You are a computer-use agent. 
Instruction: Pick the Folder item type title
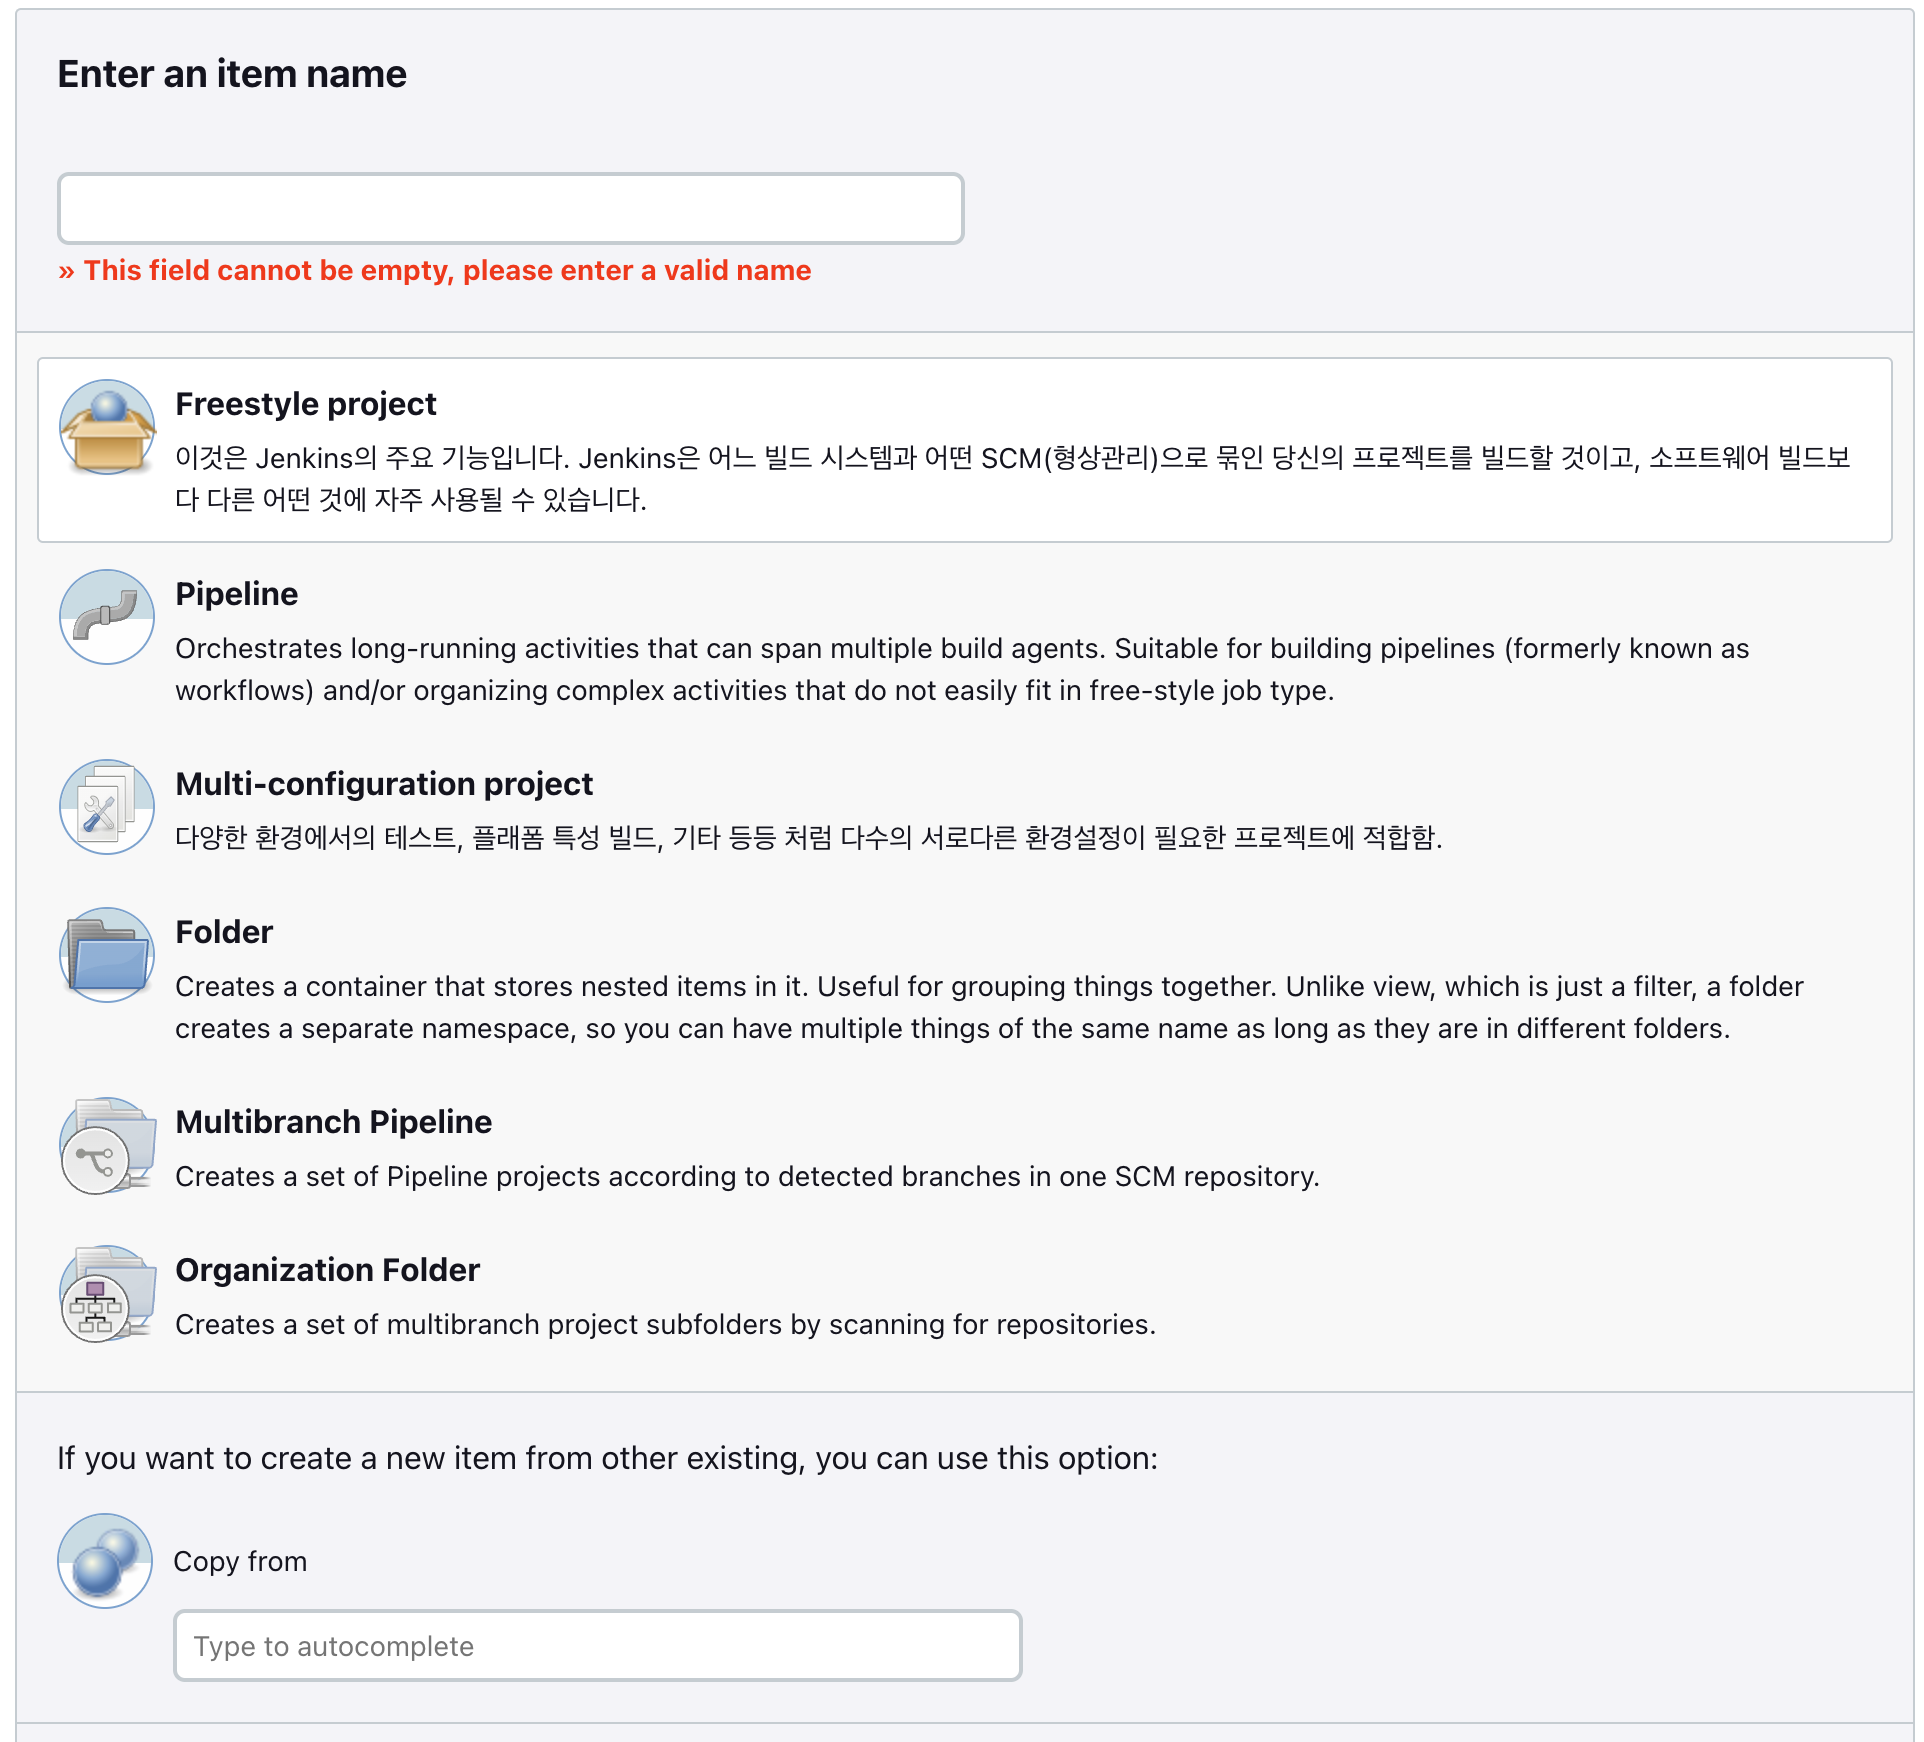coord(224,932)
